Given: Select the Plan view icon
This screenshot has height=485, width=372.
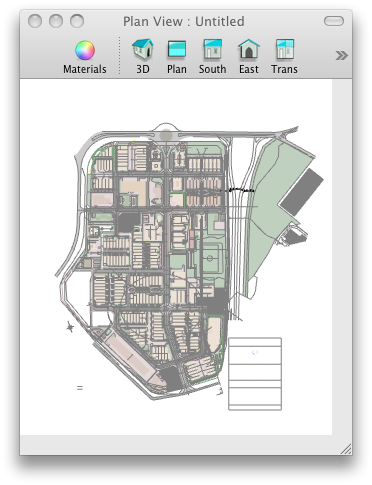Looking at the screenshot, I should pos(177,57).
